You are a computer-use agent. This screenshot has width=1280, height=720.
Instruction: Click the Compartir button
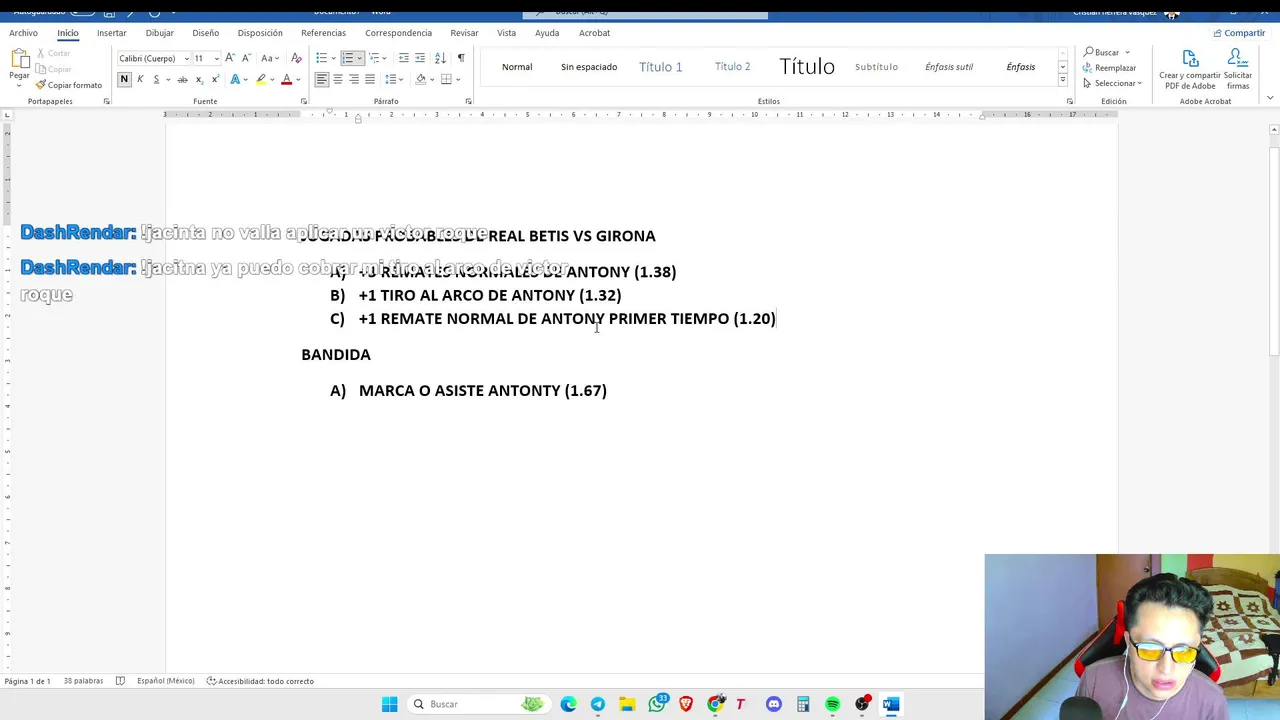[1239, 33]
